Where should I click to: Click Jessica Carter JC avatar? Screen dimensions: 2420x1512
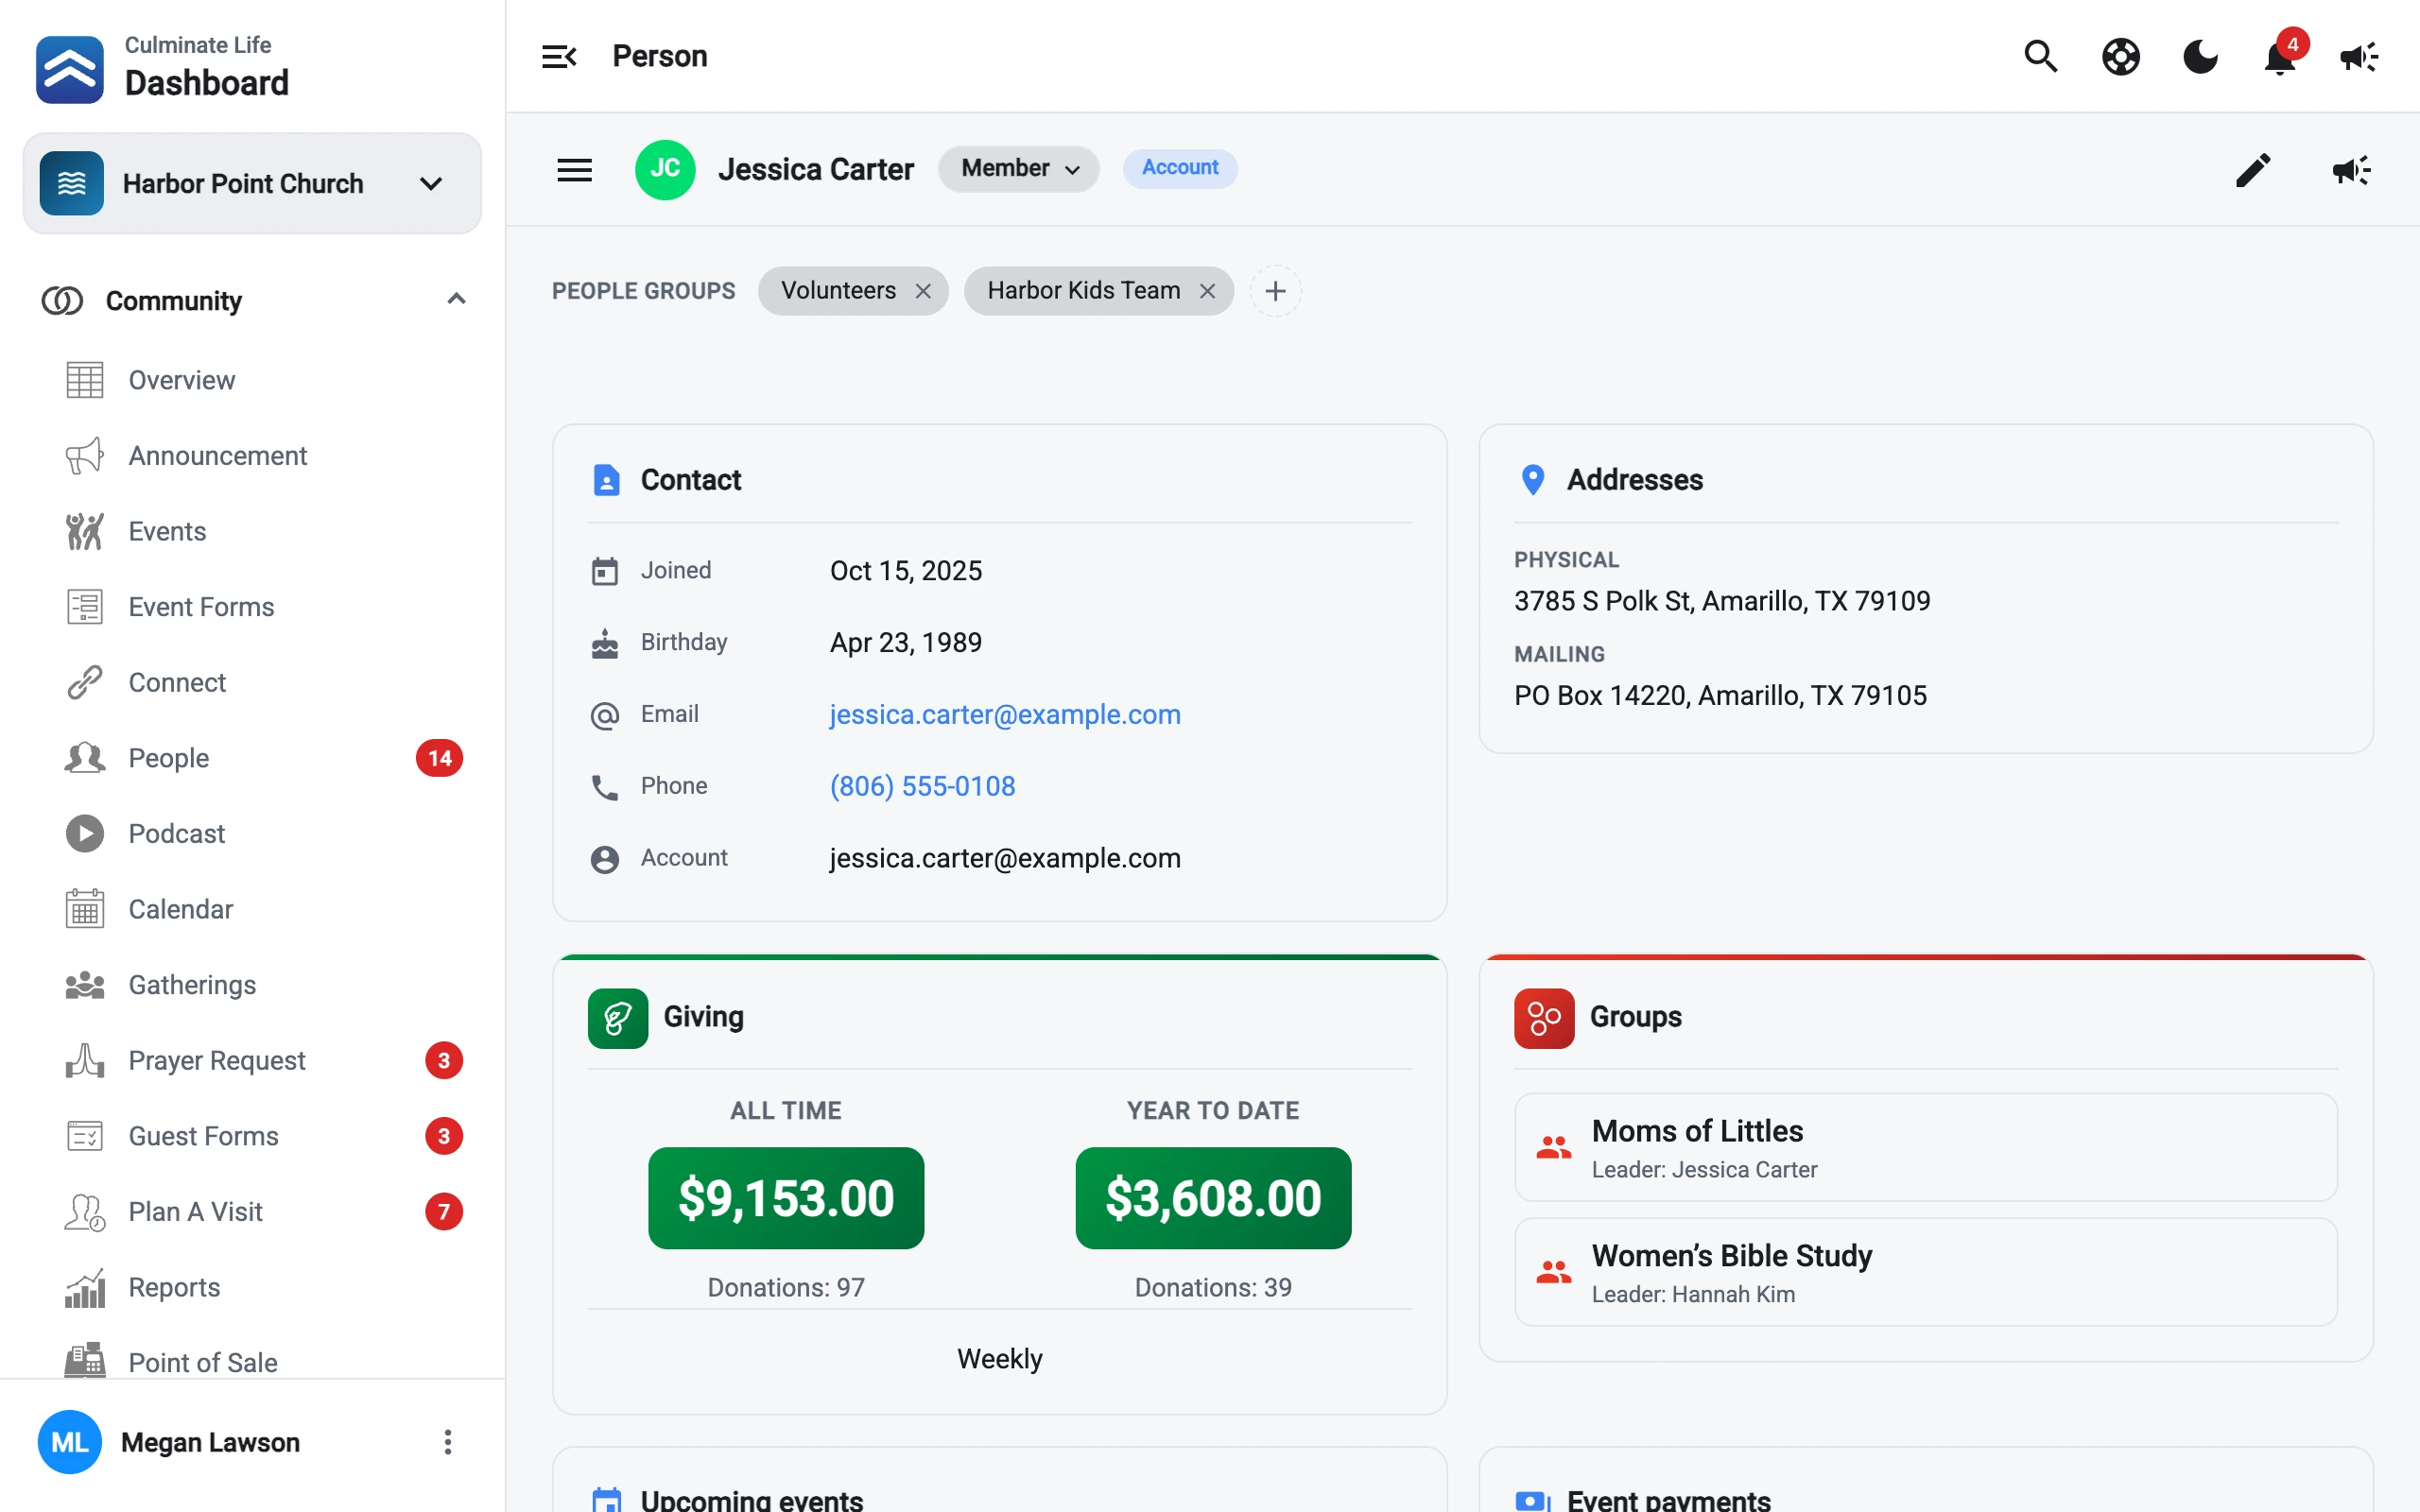click(665, 169)
